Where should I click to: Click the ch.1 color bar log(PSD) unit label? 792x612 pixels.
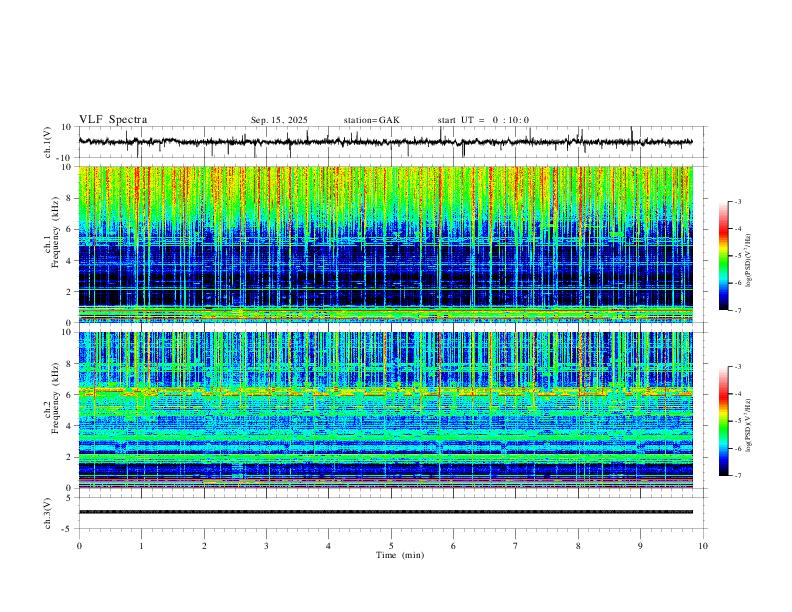(x=748, y=261)
